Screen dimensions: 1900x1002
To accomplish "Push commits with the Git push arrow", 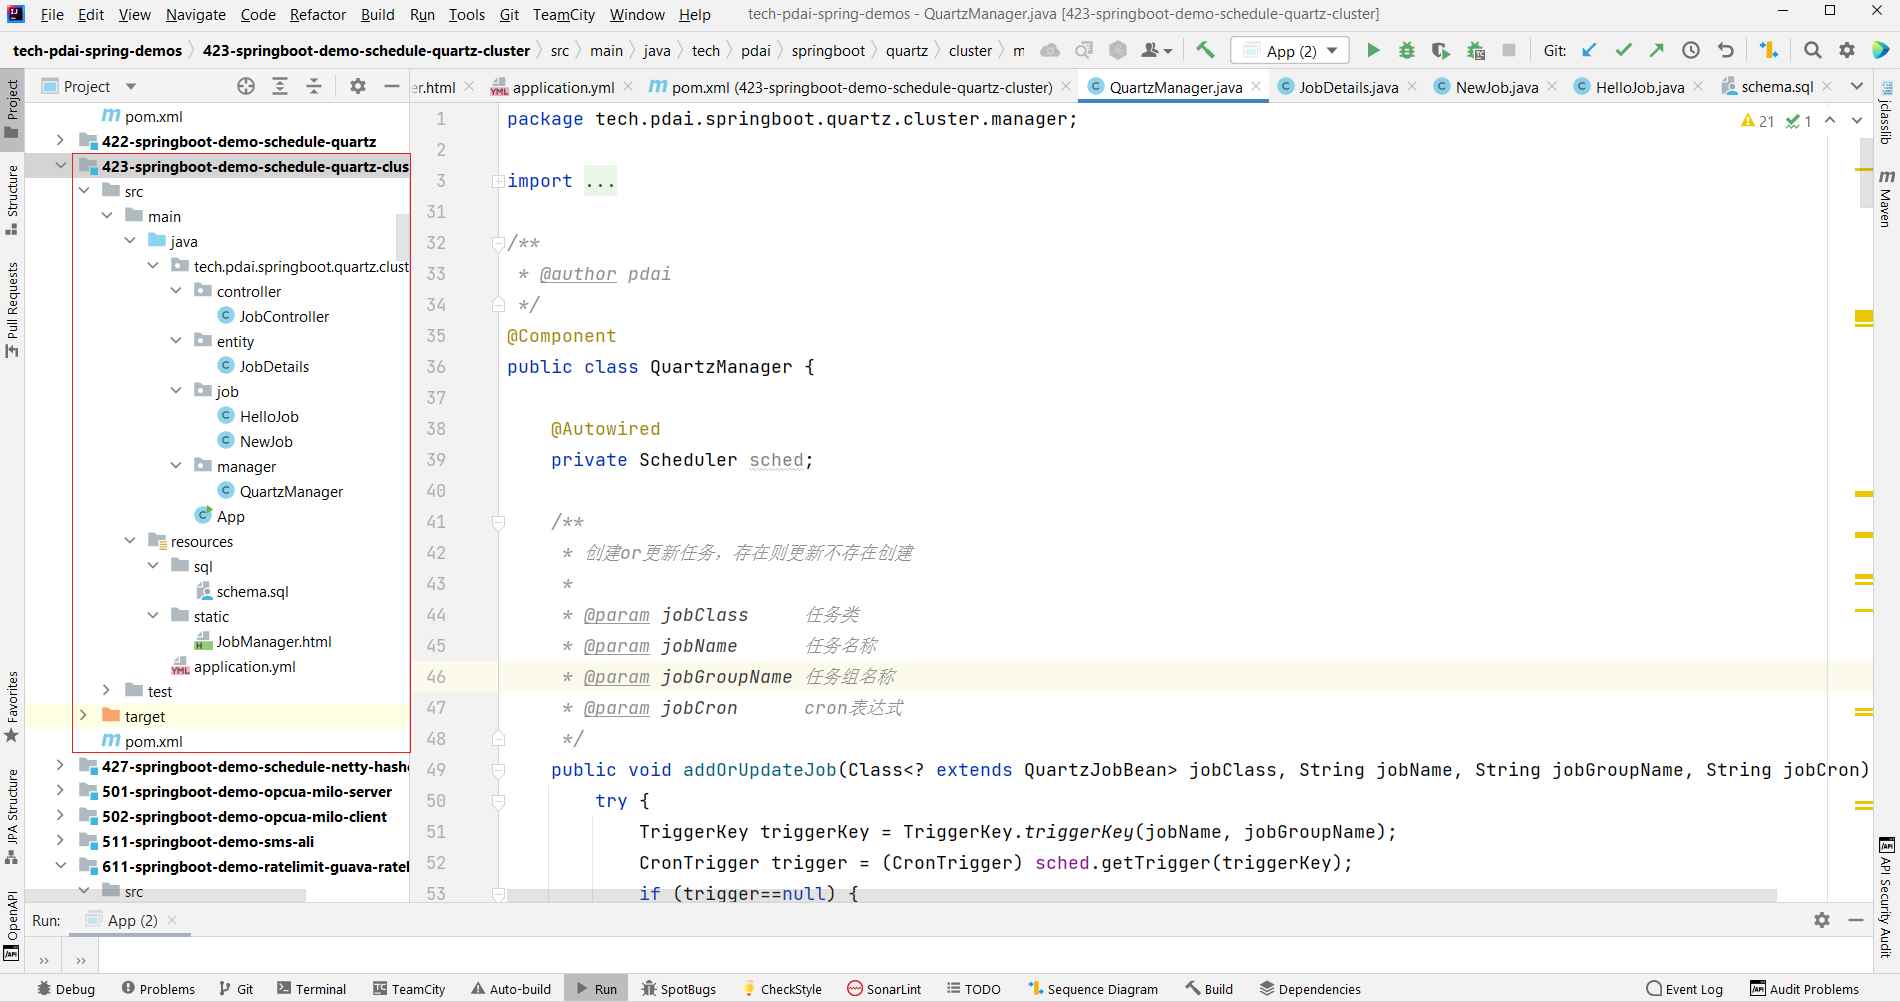I will [x=1657, y=50].
